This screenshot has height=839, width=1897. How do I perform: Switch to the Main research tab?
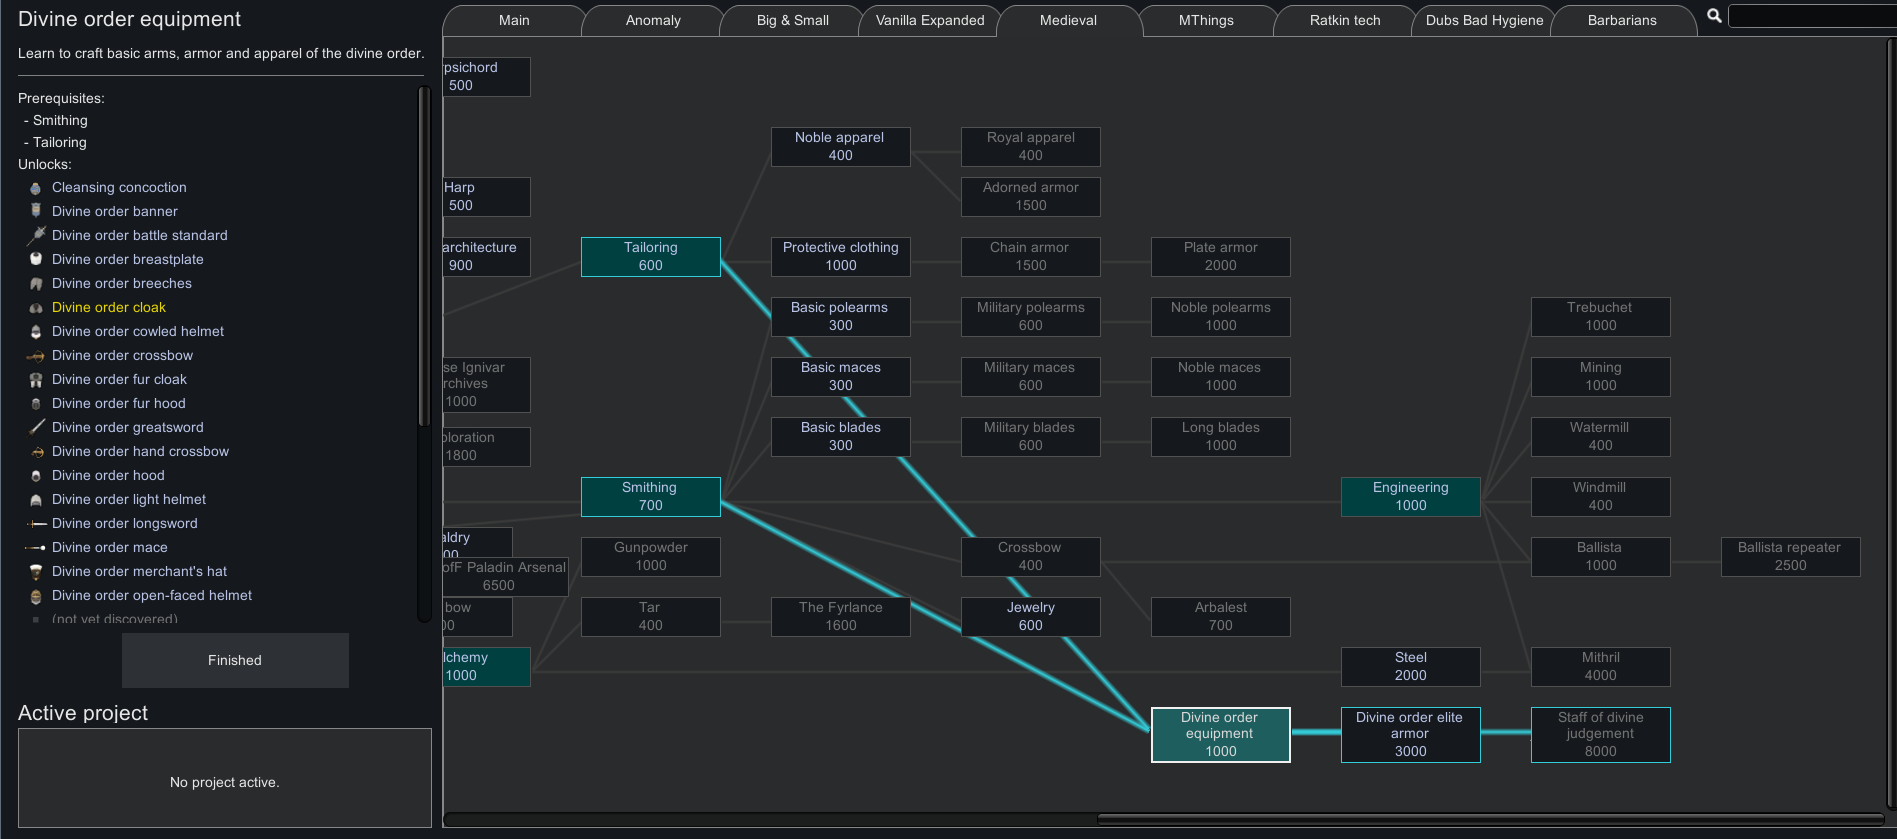pos(514,20)
